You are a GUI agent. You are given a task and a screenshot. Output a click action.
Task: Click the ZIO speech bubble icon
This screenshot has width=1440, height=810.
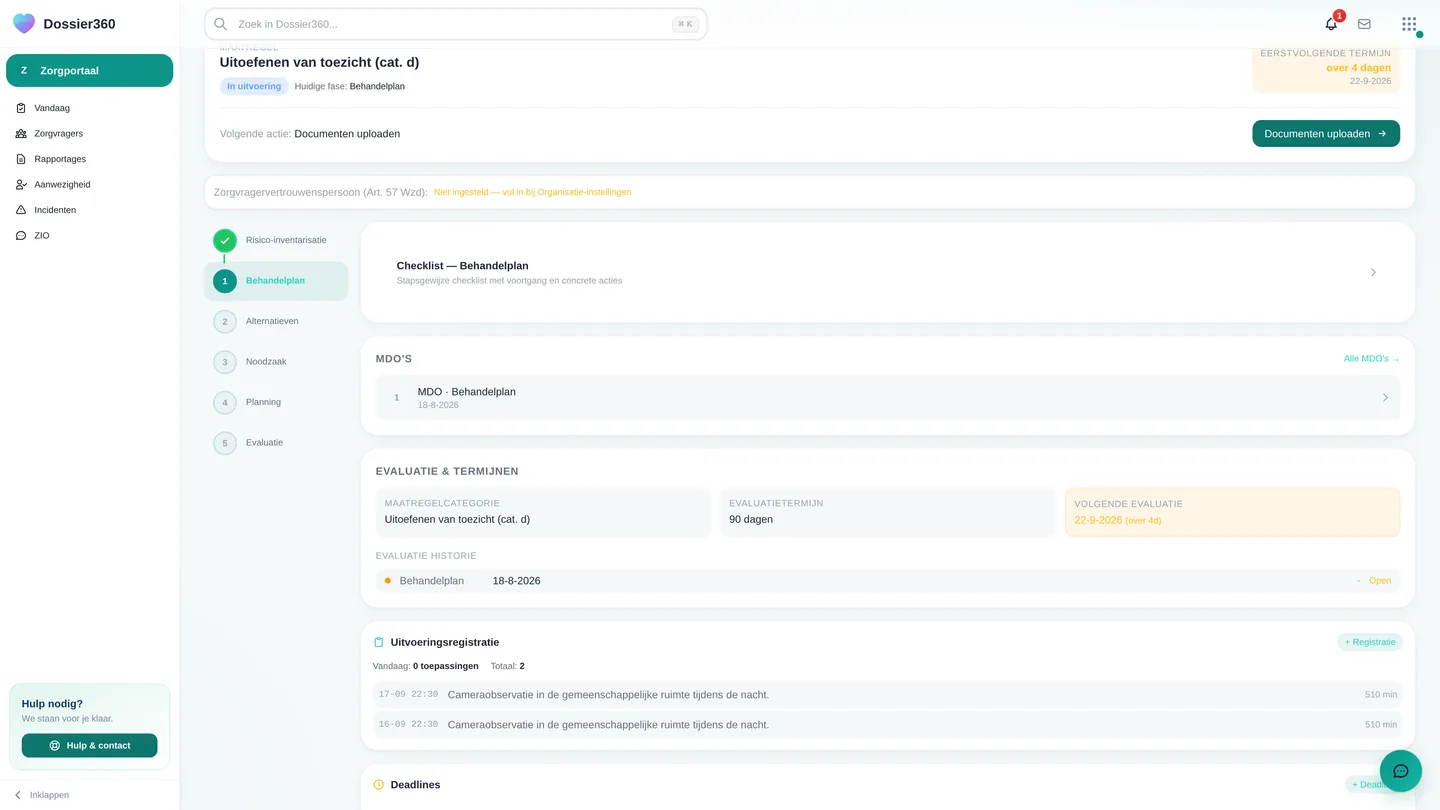point(21,236)
